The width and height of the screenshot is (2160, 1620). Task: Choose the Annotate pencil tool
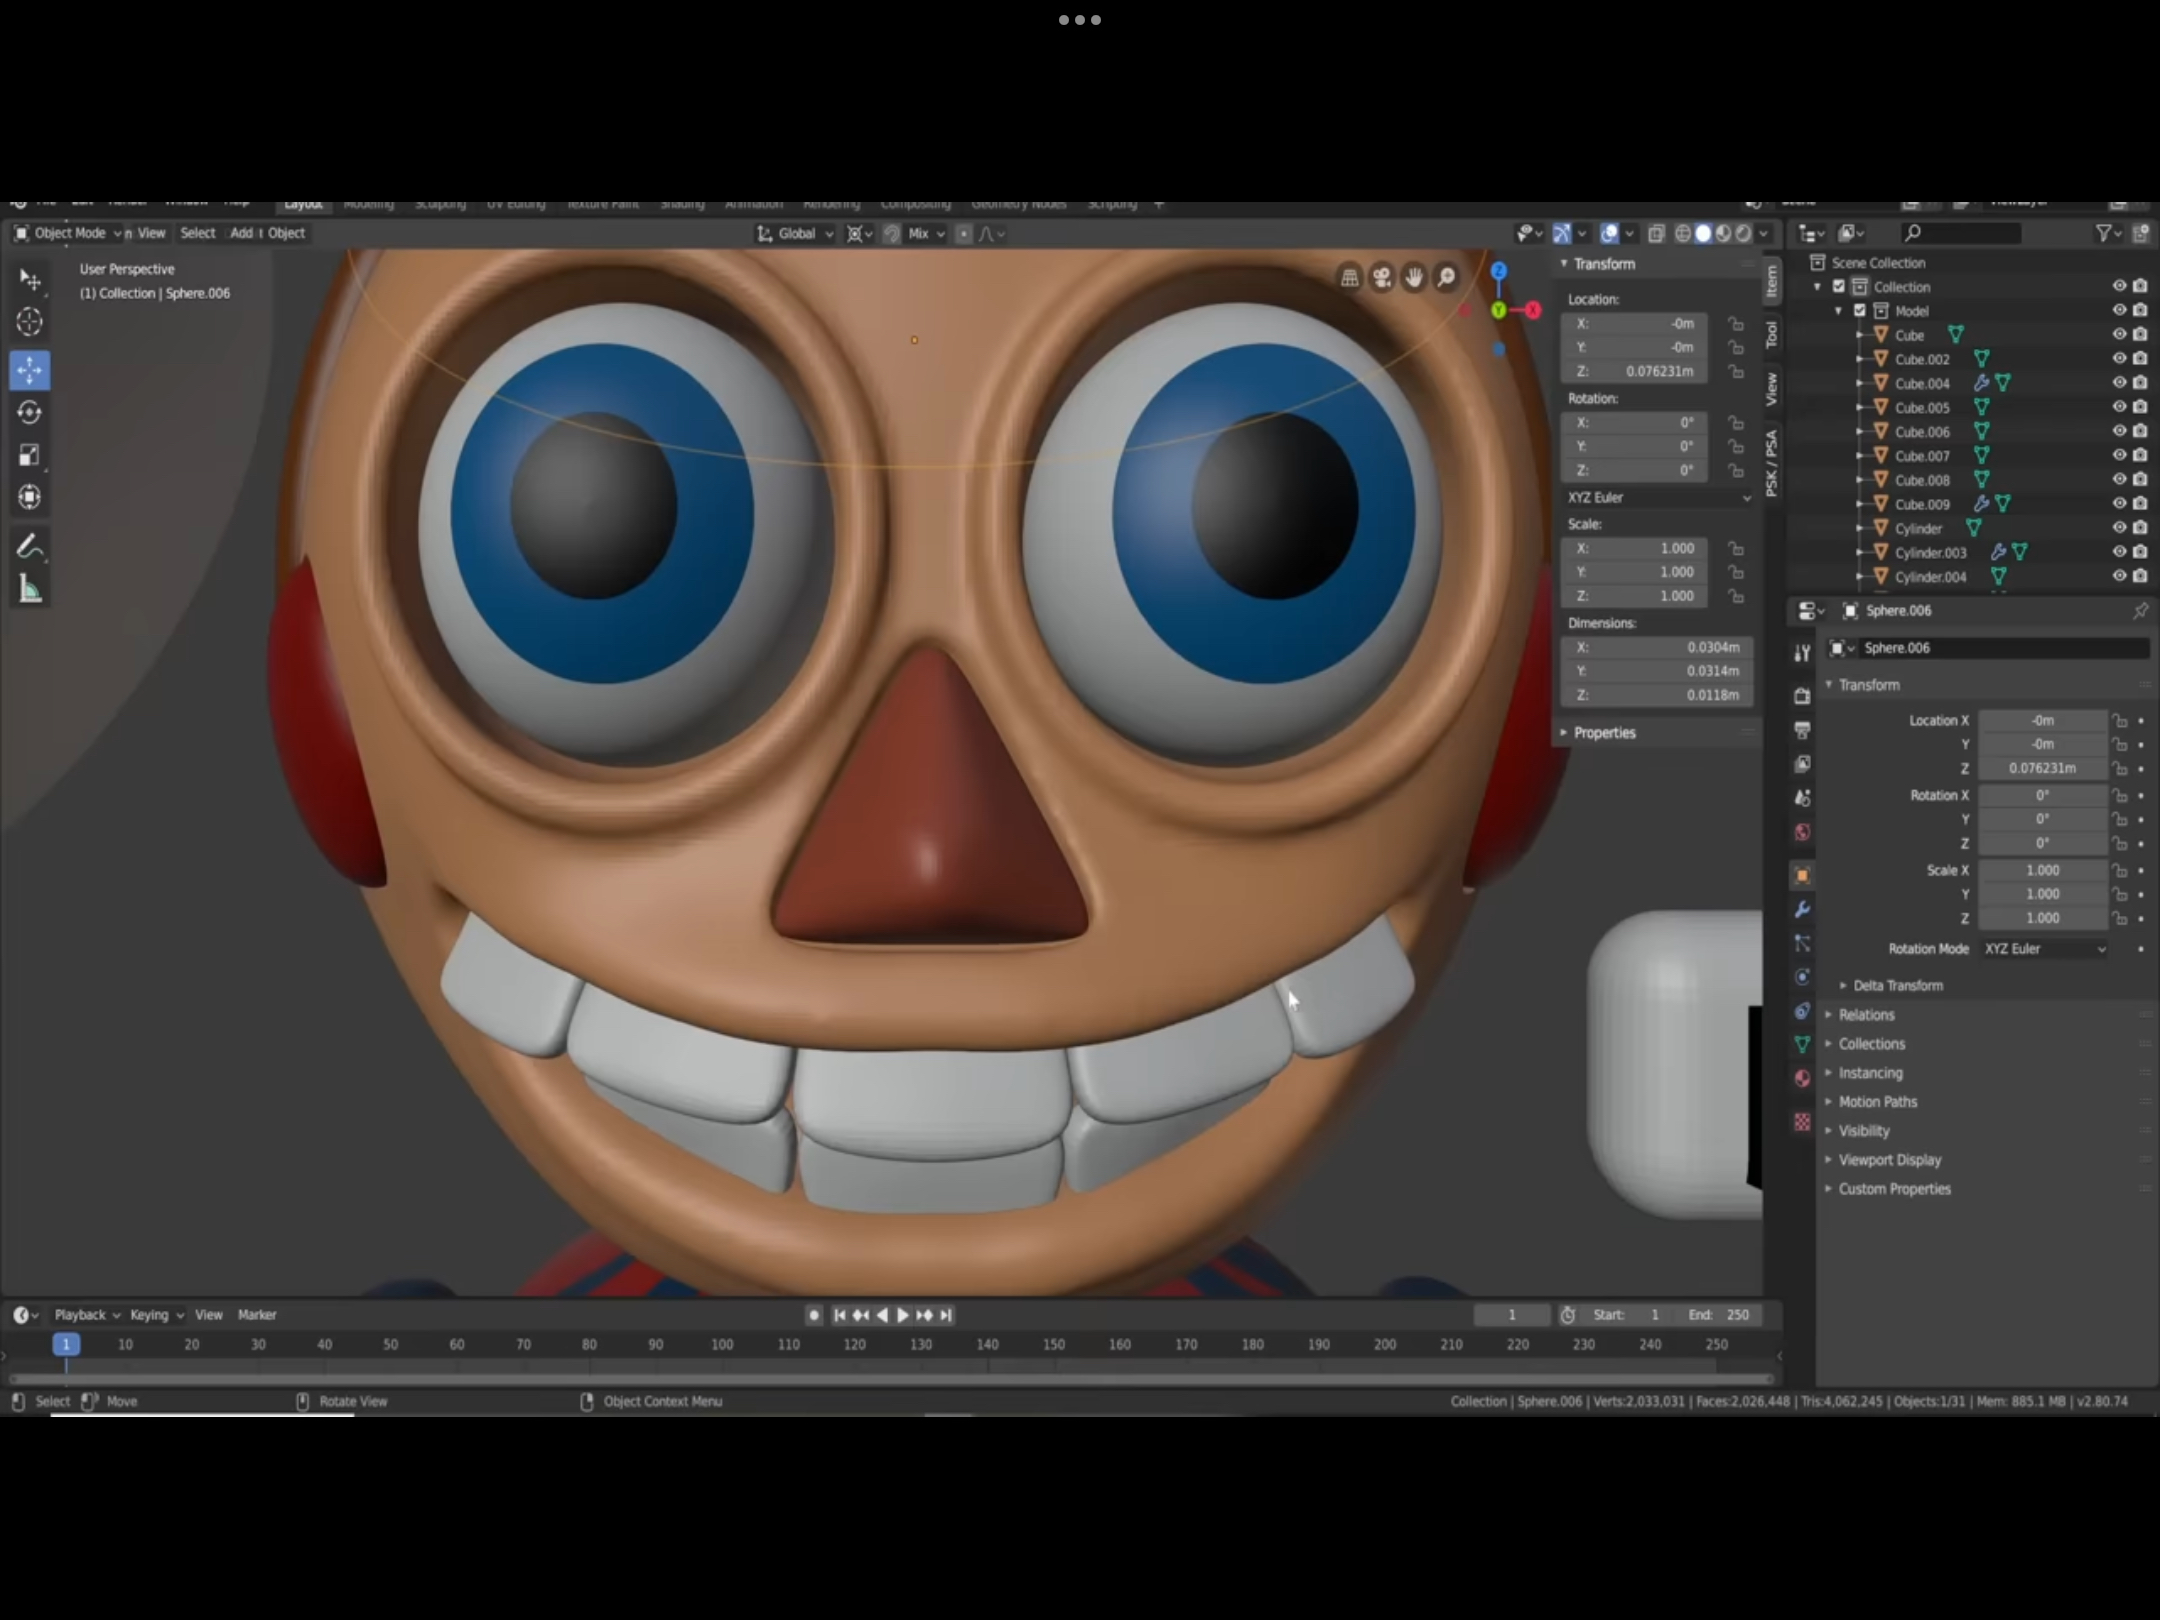point(30,546)
